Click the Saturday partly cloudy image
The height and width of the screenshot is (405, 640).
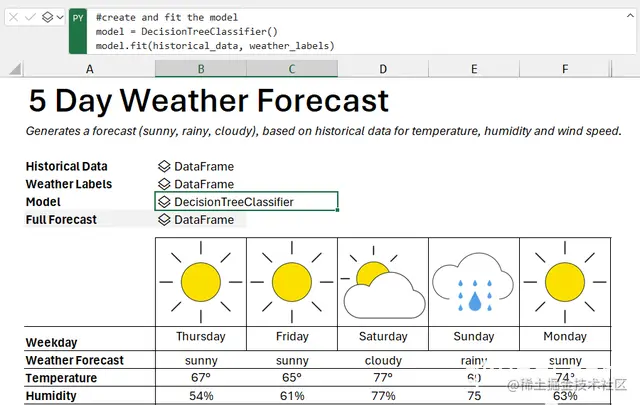point(383,282)
